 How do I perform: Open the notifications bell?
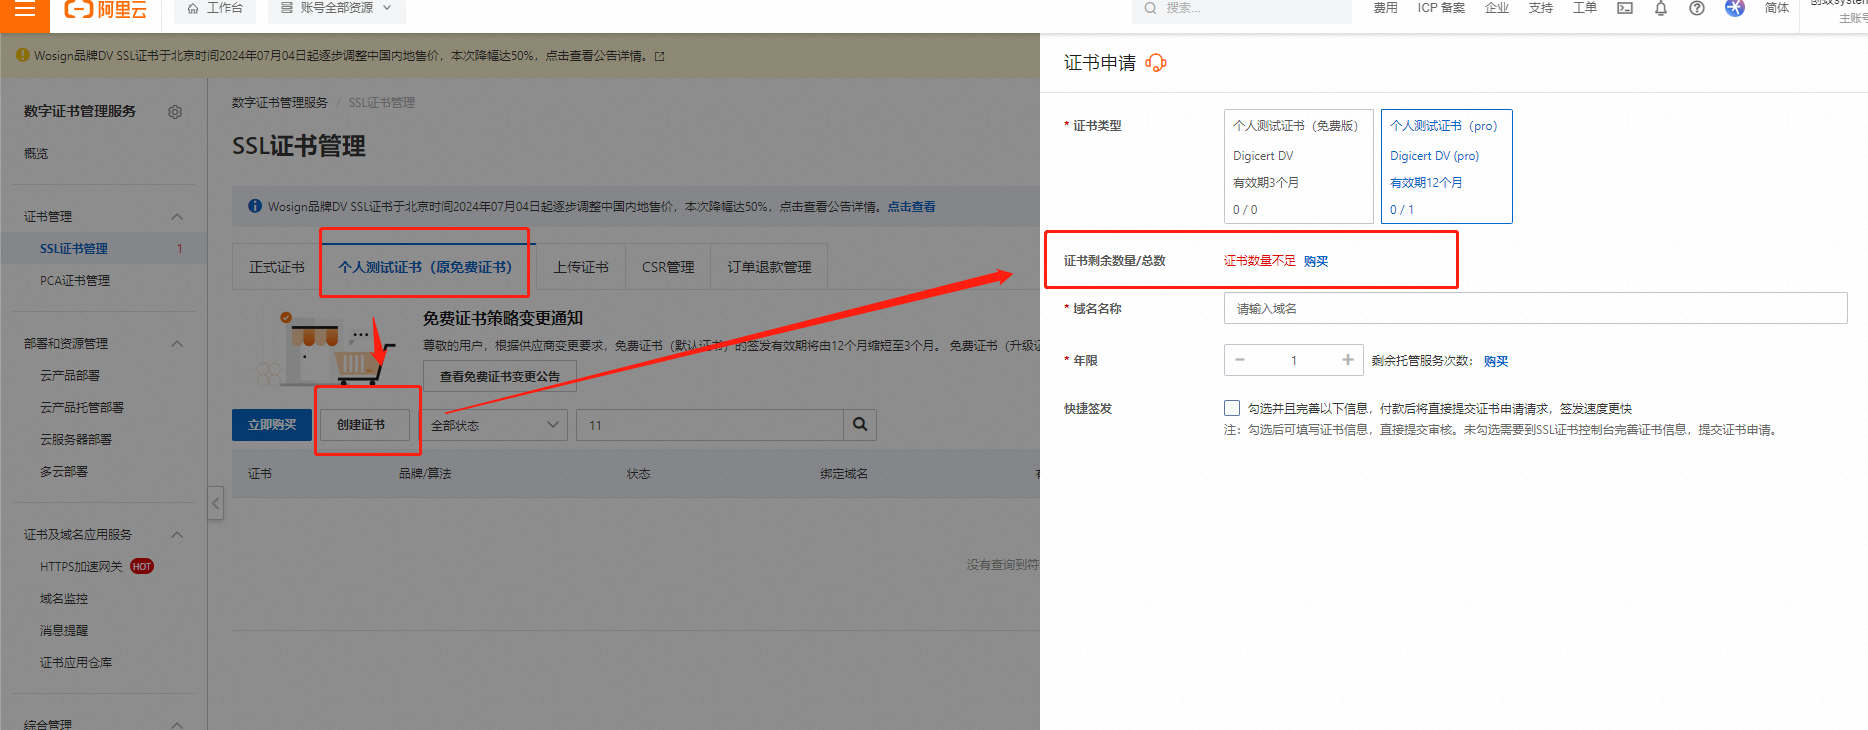pyautogui.click(x=1661, y=9)
